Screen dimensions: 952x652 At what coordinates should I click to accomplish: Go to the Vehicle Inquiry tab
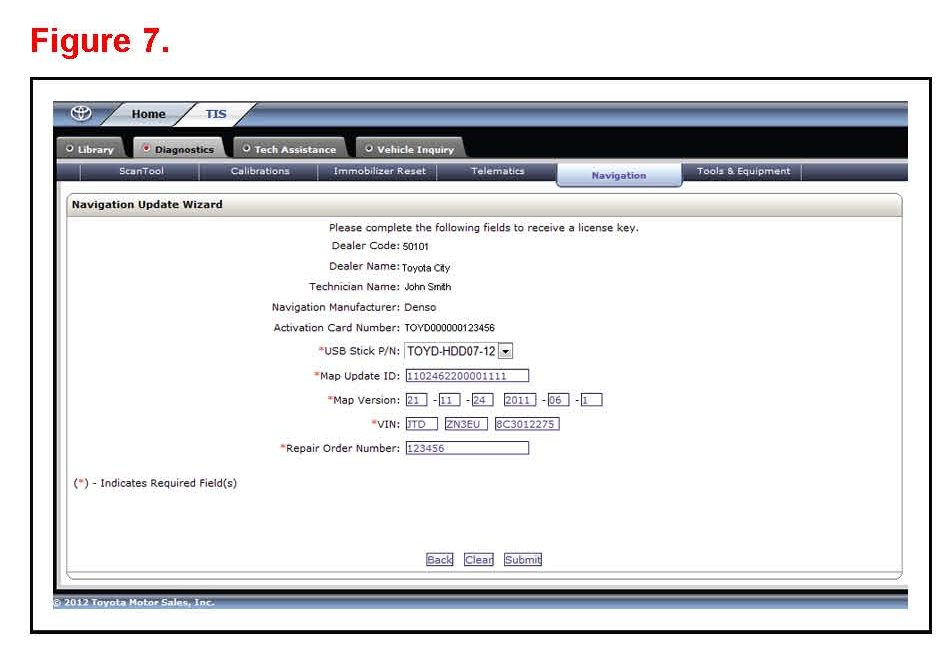tap(409, 150)
